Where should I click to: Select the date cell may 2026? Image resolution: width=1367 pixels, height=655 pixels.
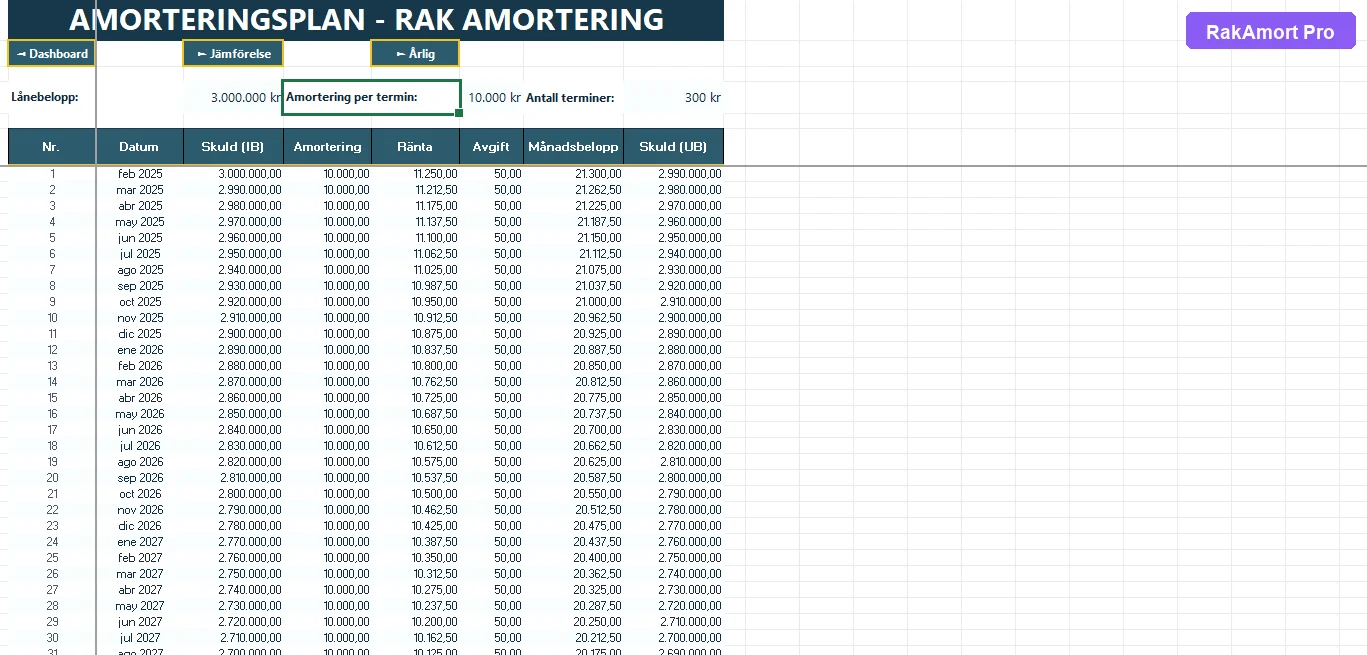tap(140, 414)
